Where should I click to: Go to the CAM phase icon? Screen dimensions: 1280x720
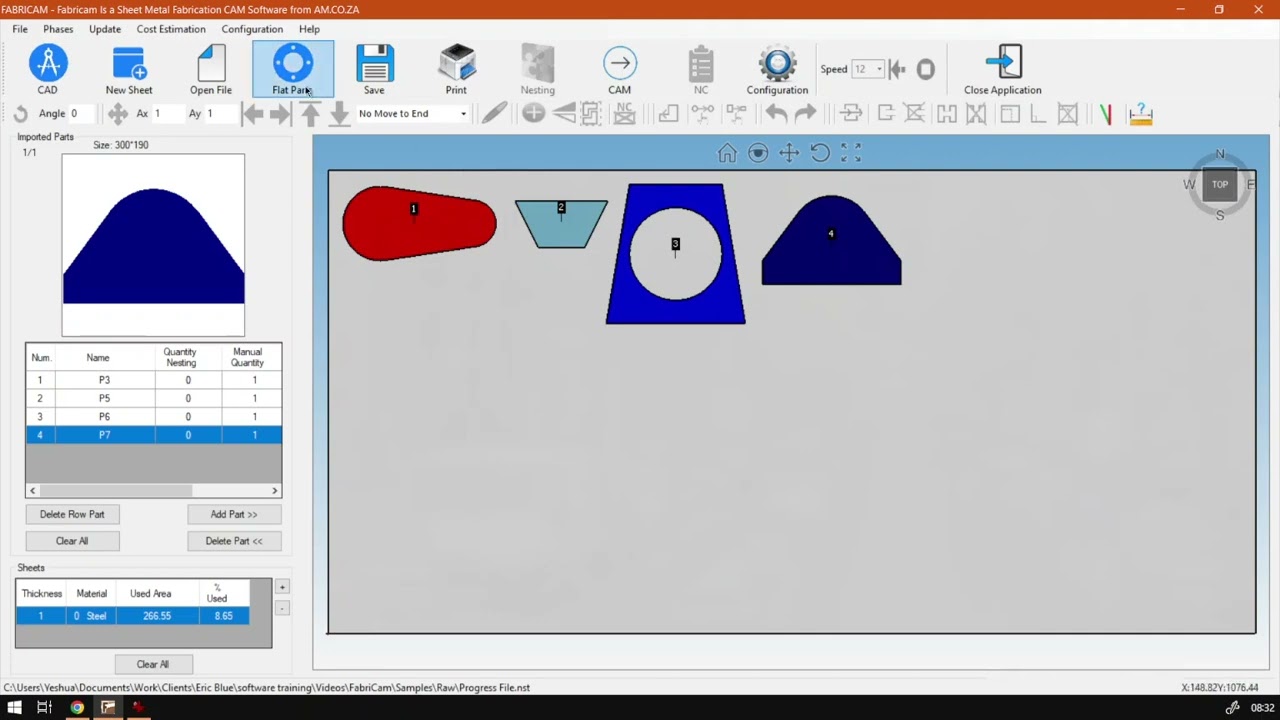pos(619,70)
